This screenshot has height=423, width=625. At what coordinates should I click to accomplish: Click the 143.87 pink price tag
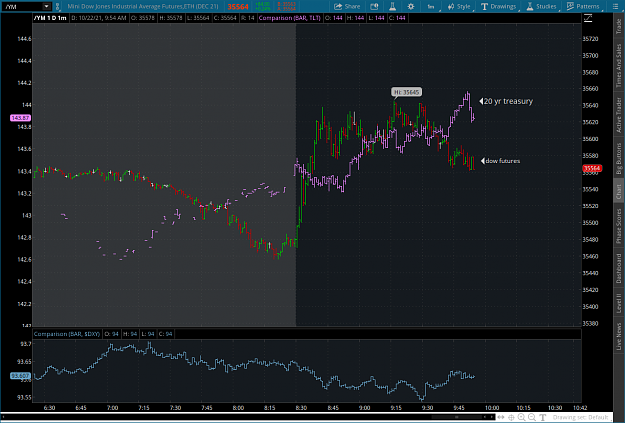20,118
